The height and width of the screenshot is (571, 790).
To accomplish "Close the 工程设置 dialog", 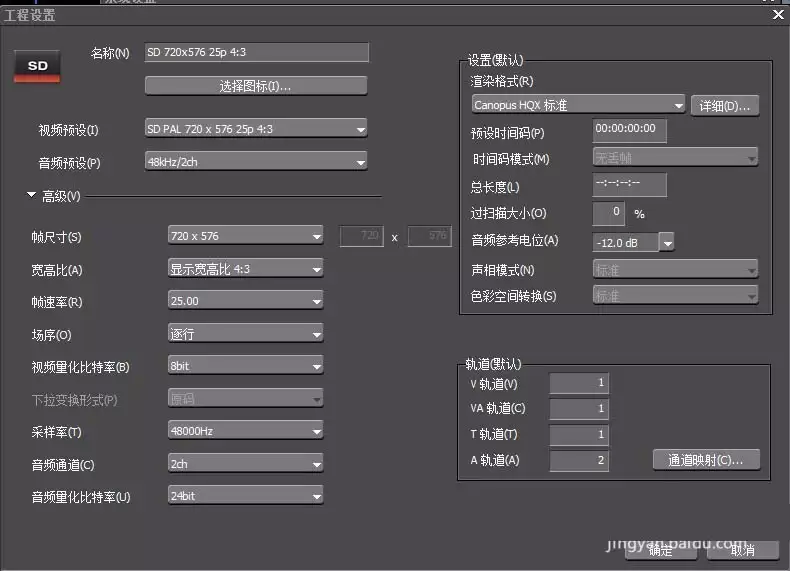I will (778, 15).
